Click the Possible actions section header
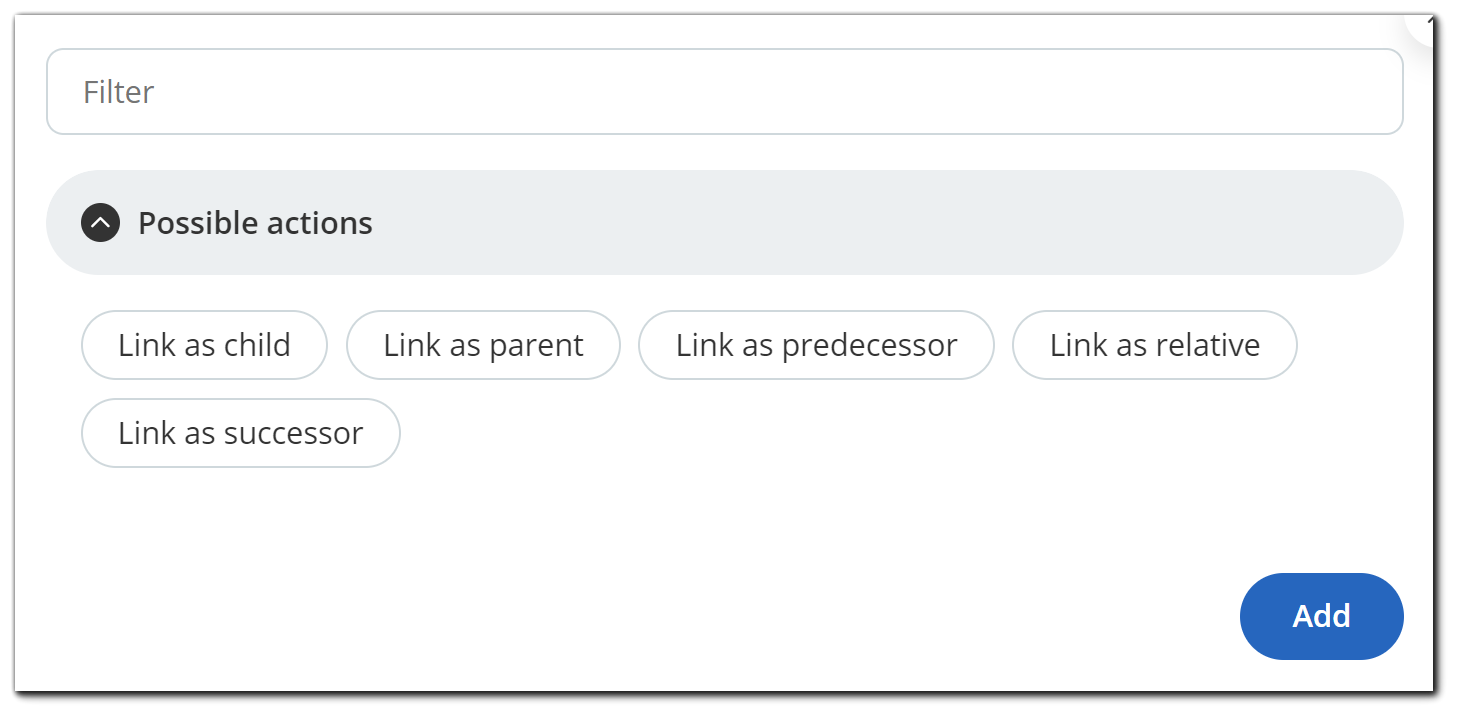 tap(724, 223)
